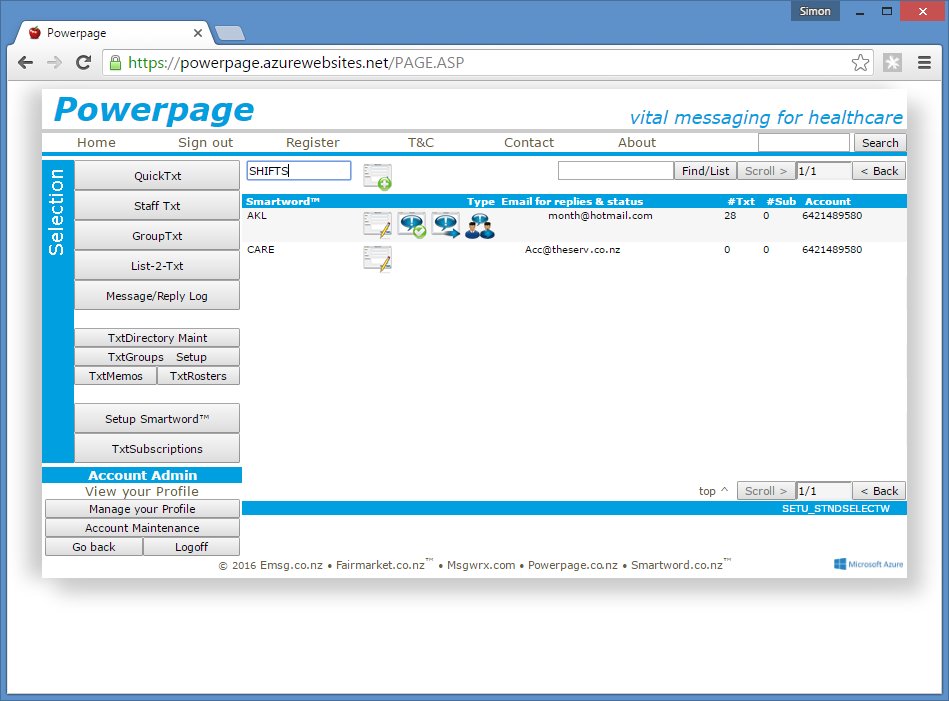The image size is (949, 701).
Task: Click the Smartword name input containing SHIFTS
Action: [298, 171]
